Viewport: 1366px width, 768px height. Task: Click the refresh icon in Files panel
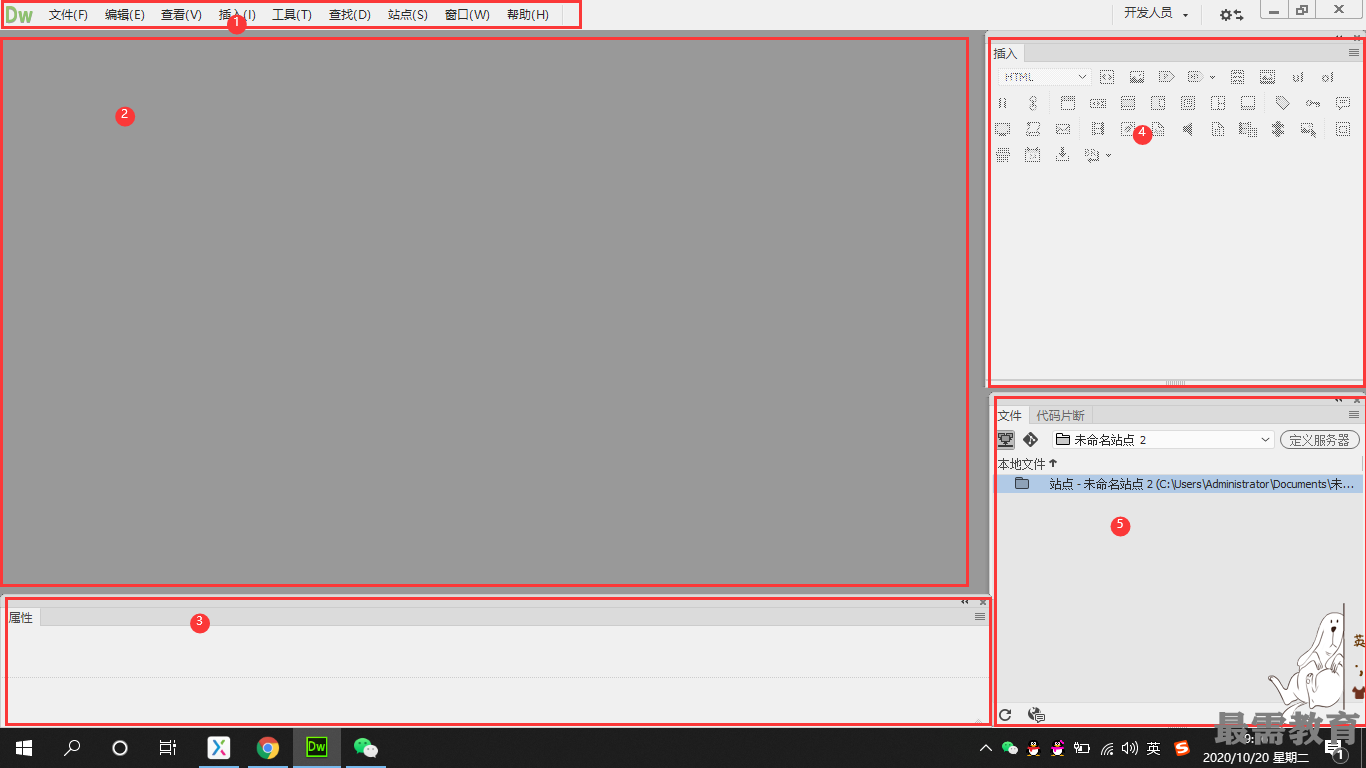1005,714
